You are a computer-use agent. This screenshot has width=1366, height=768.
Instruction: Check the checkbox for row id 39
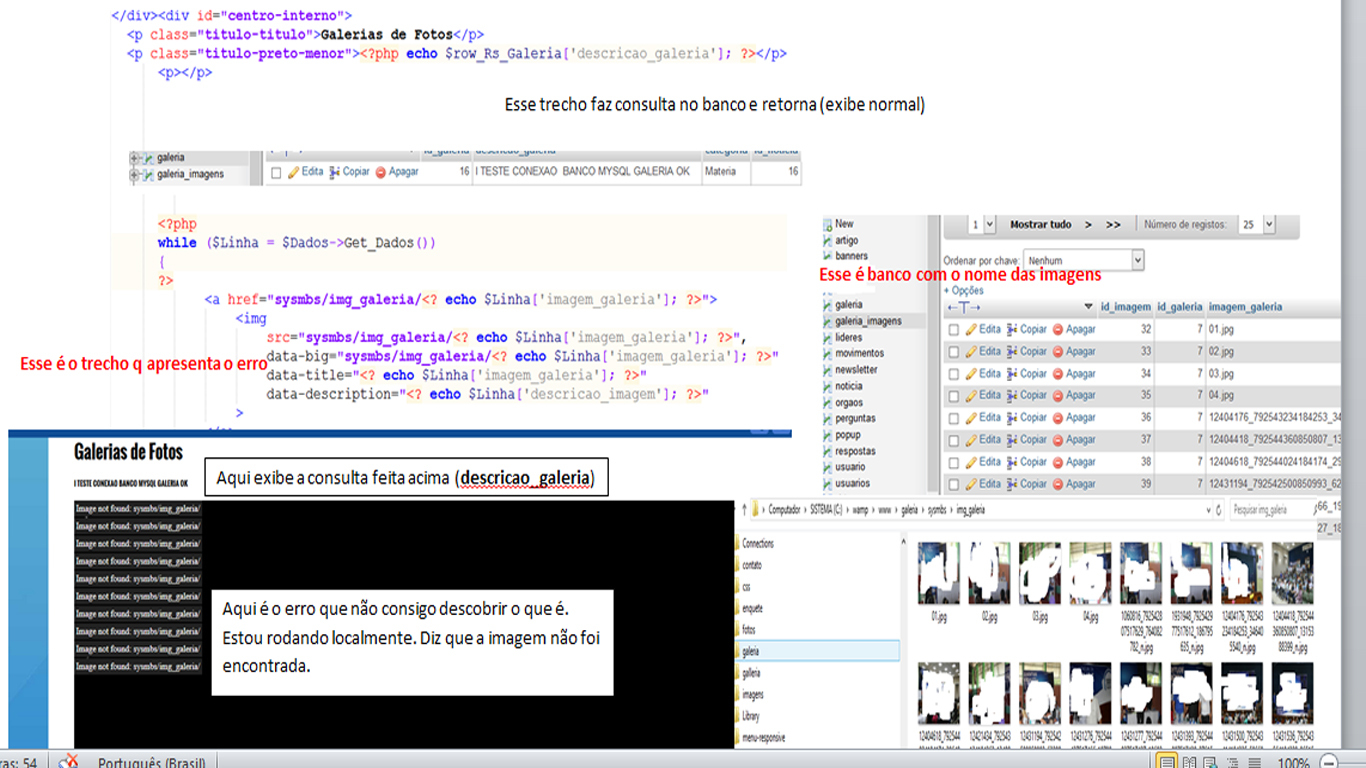[953, 484]
